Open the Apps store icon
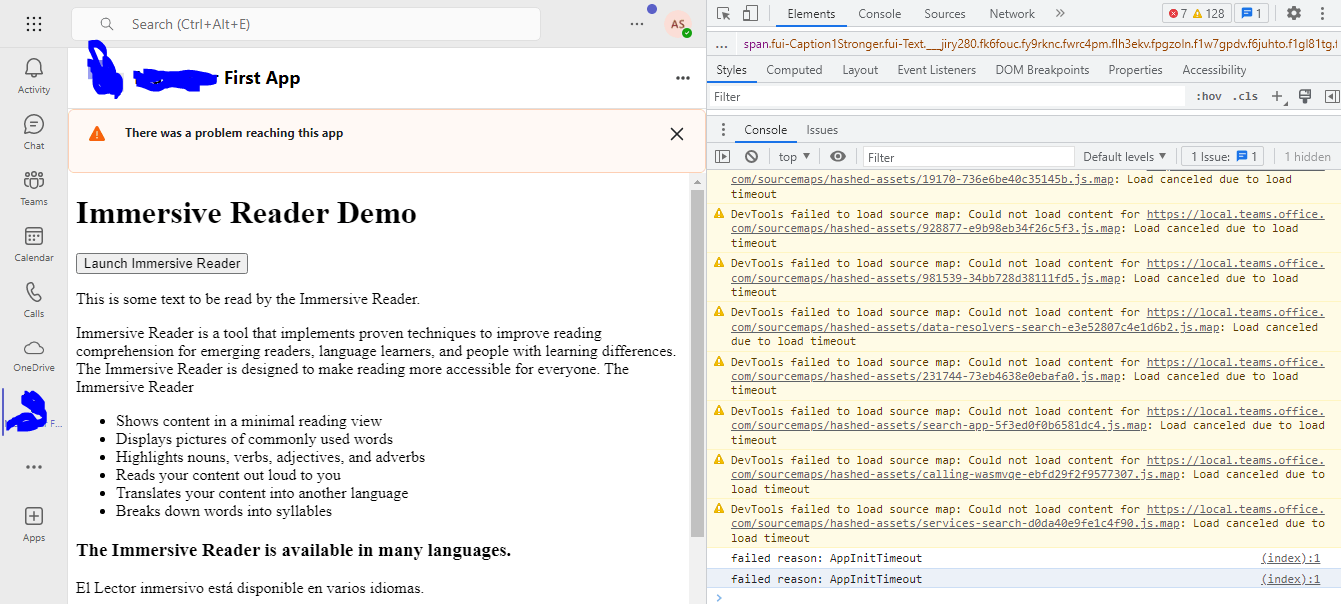This screenshot has width=1341, height=604. [34, 524]
